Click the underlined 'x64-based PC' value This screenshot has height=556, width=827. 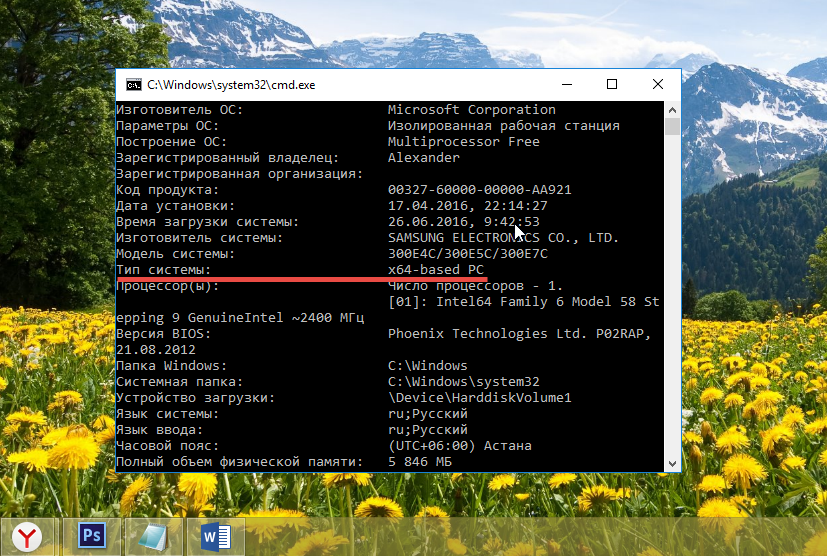[436, 270]
